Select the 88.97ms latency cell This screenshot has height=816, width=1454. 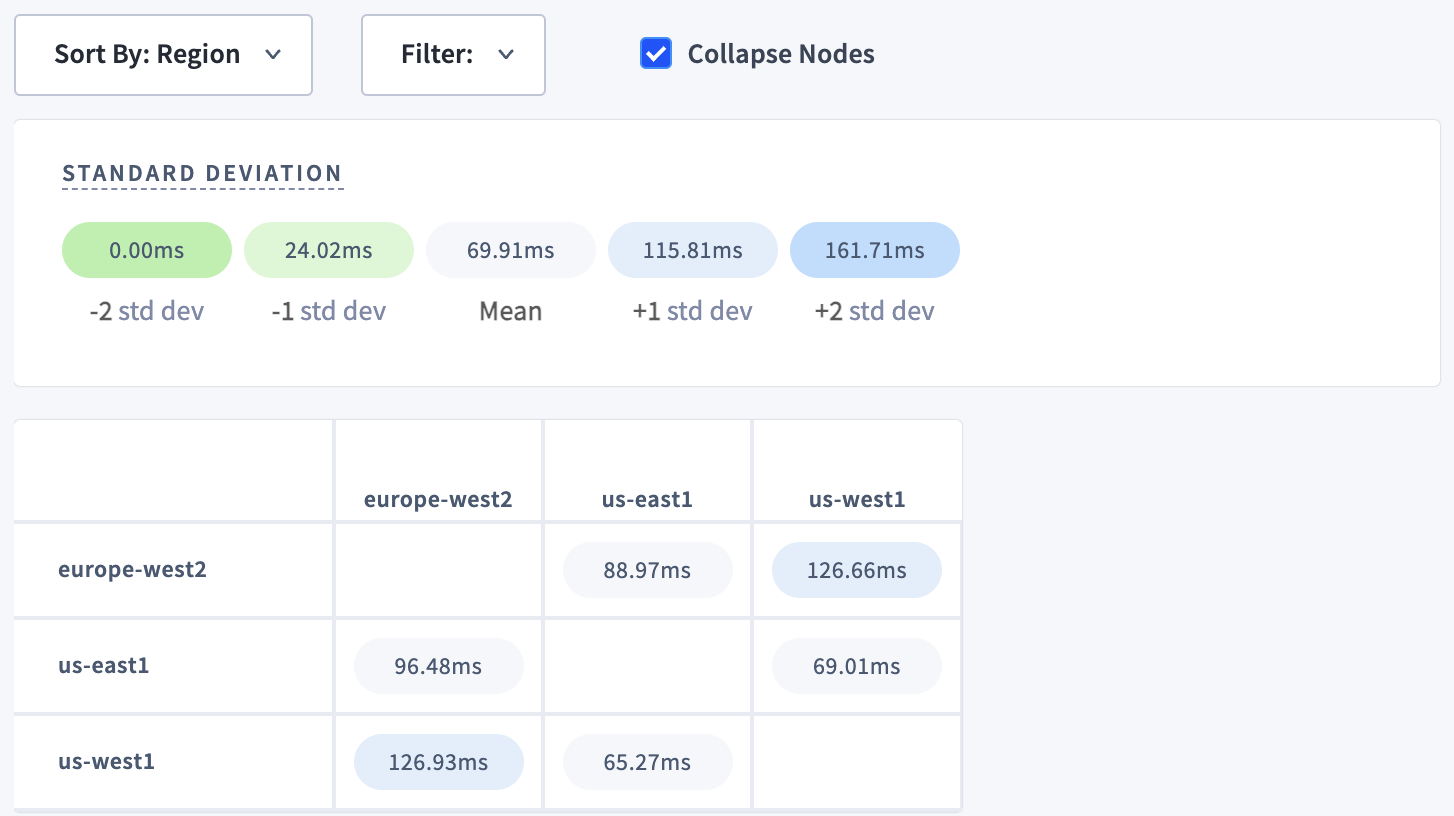coord(647,569)
